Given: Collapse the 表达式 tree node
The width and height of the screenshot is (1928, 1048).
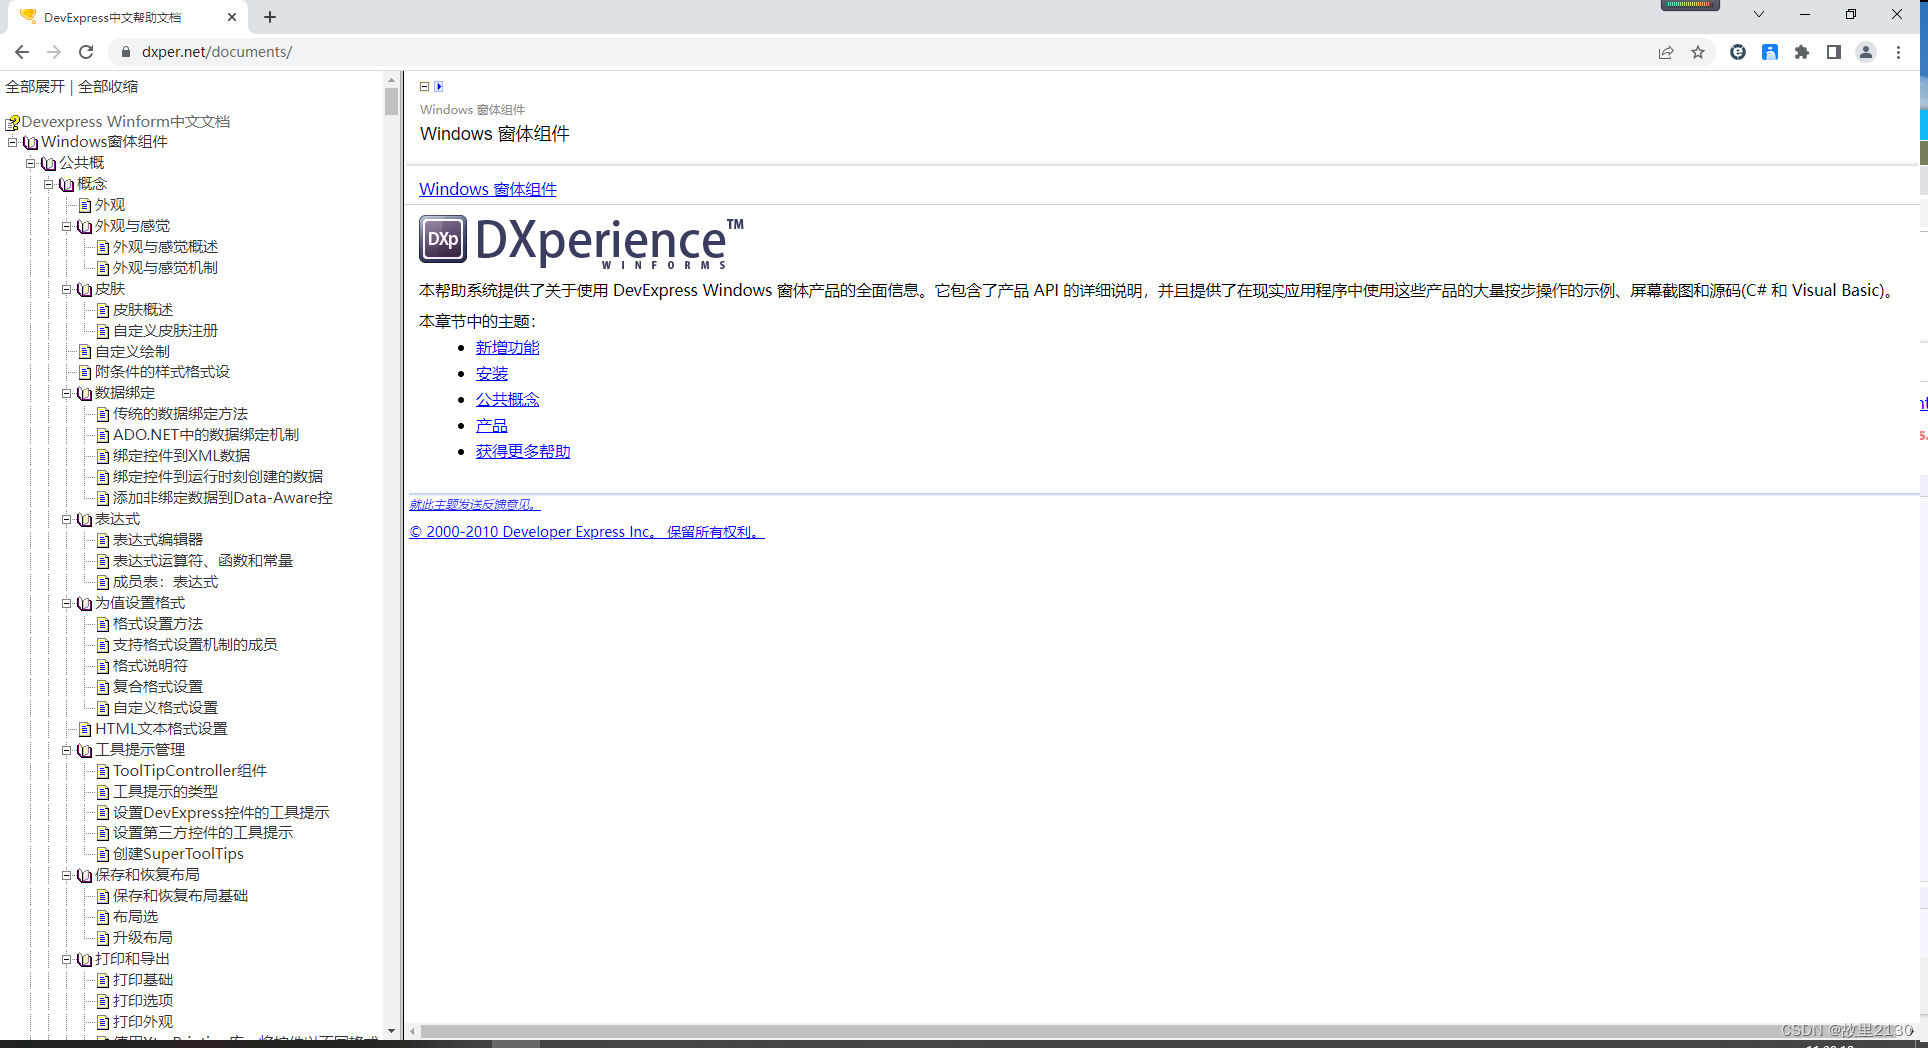Looking at the screenshot, I should [x=67, y=519].
